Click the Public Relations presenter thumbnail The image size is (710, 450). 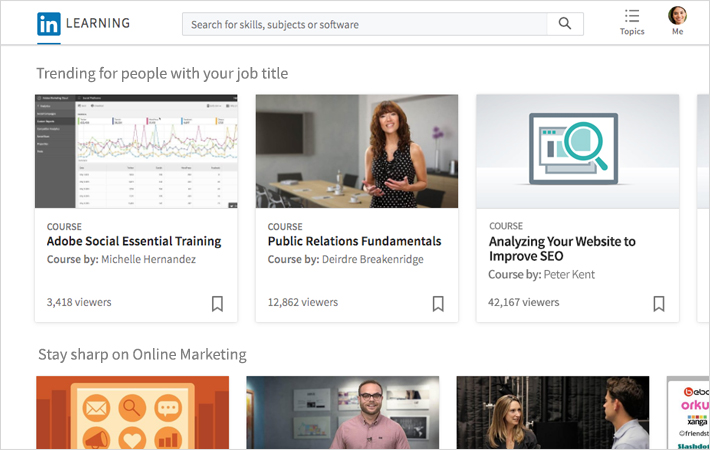(x=357, y=151)
